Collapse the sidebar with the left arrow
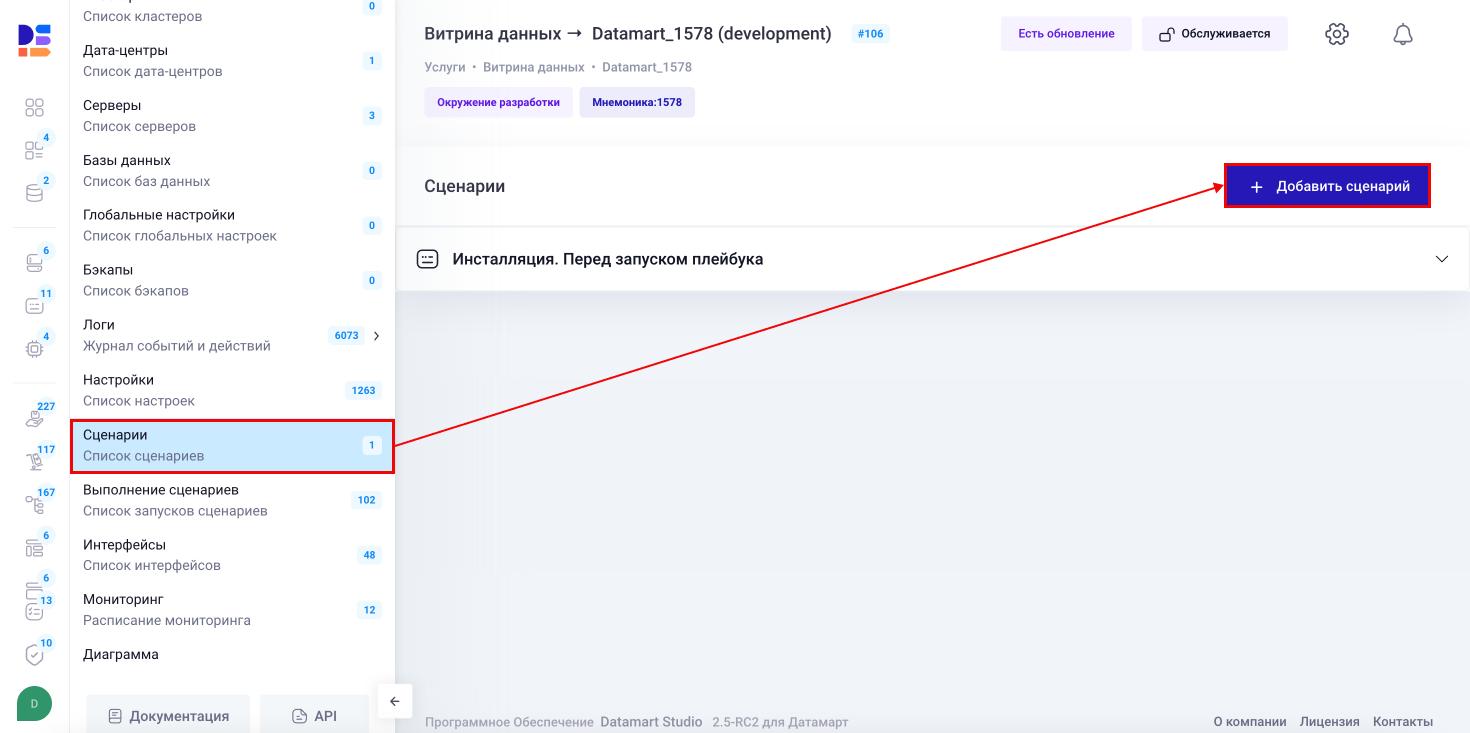This screenshot has width=1470, height=733. (394, 701)
